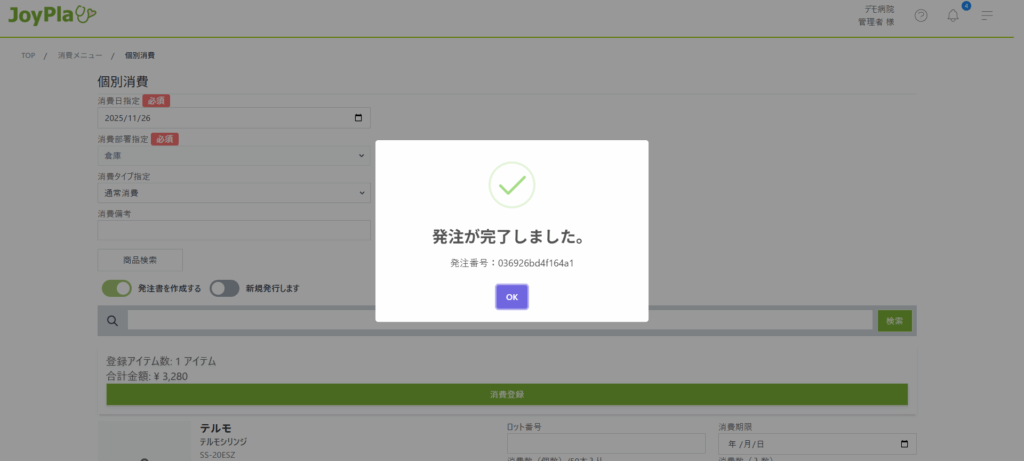
Task: Click the ロット番号 input field
Action: 606,443
